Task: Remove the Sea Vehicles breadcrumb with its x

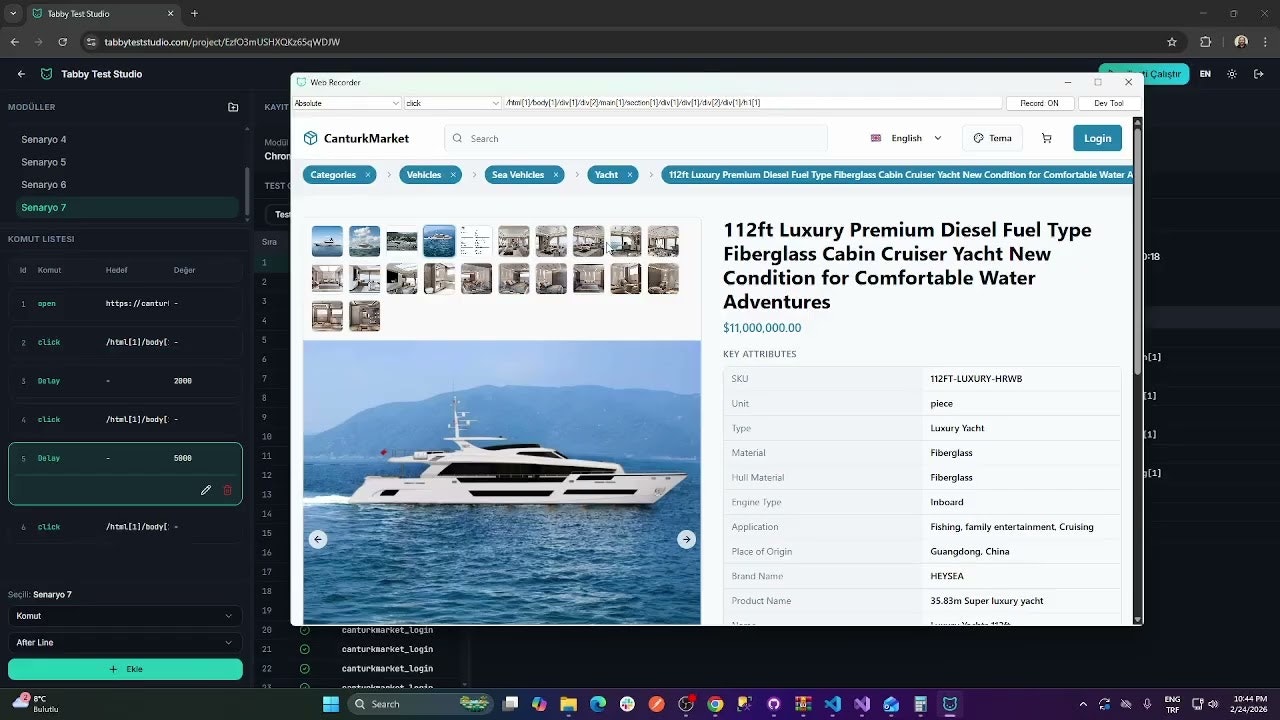Action: [x=556, y=175]
